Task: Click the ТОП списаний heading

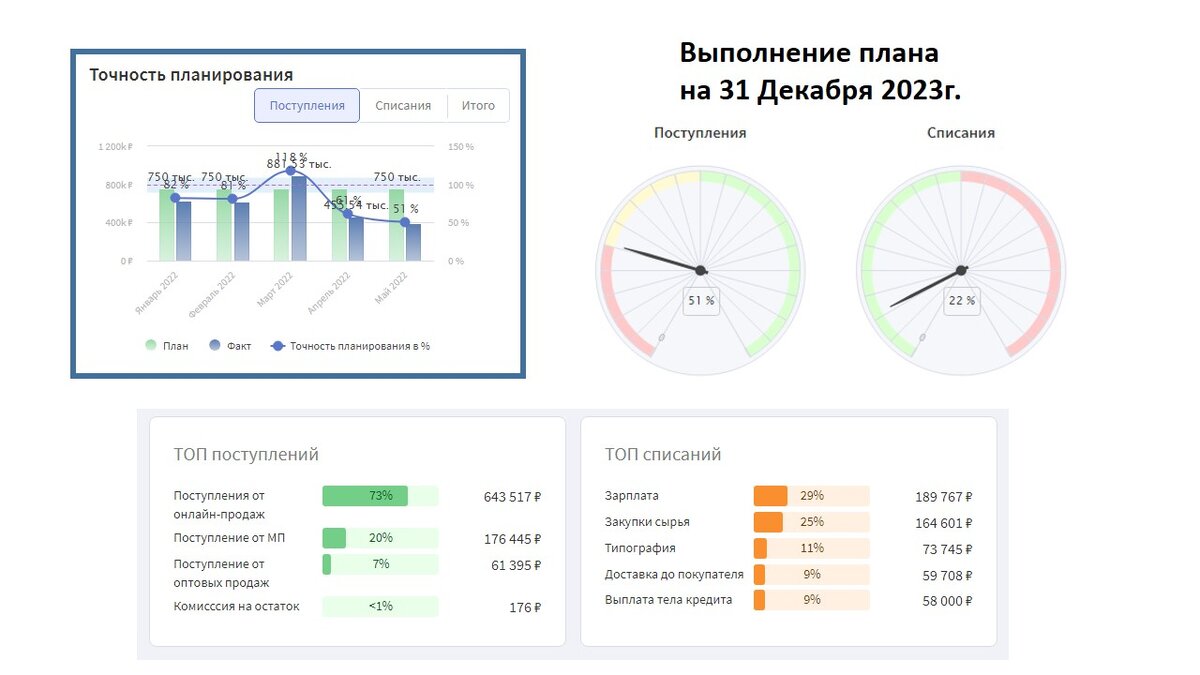Action: pyautogui.click(x=663, y=455)
